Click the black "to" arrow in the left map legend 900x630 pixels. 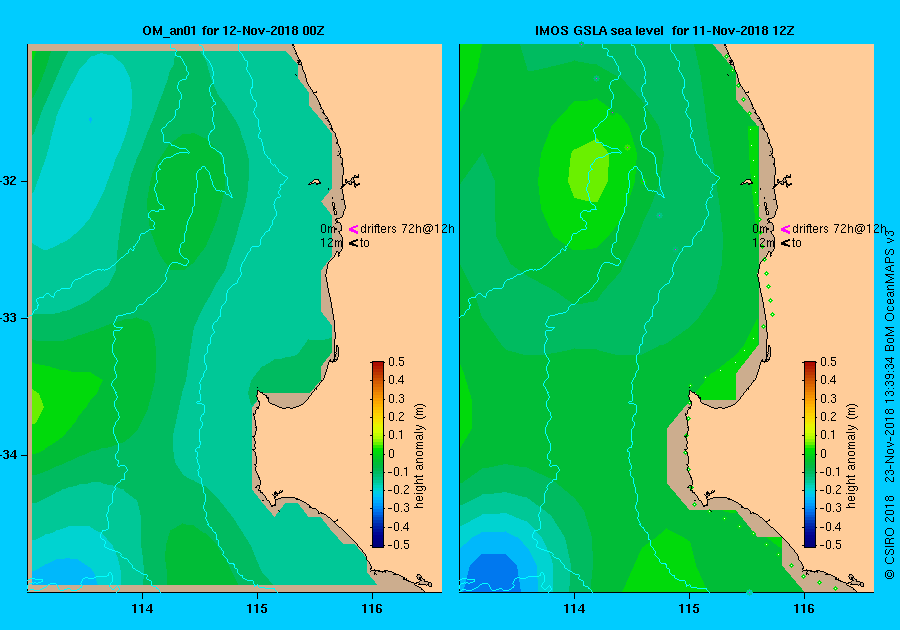point(353,243)
